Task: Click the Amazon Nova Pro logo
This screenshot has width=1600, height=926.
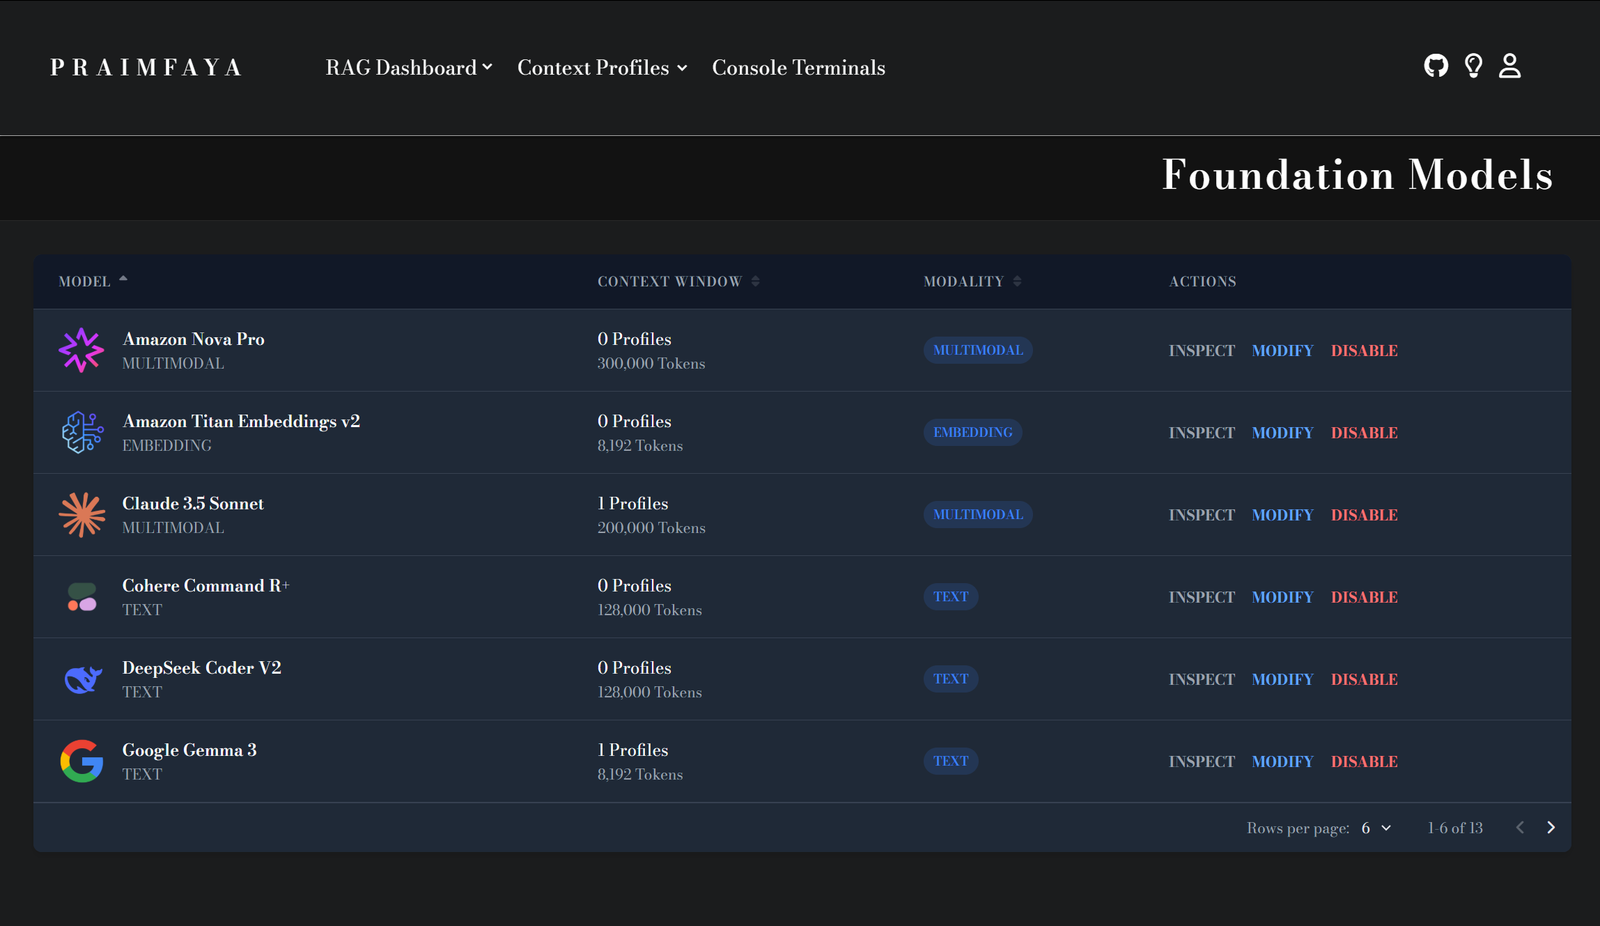Action: click(x=81, y=350)
